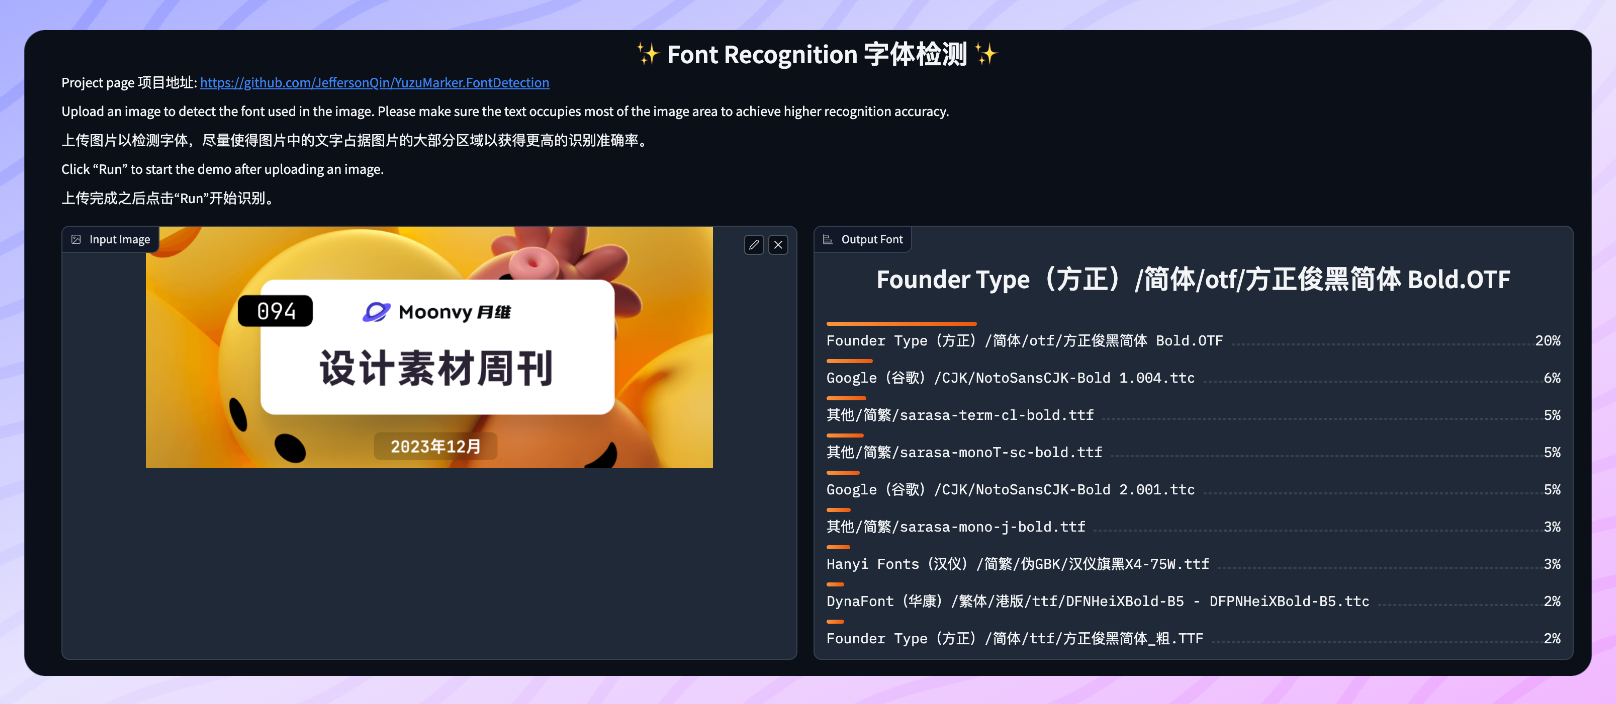This screenshot has height=704, width=1616.
Task: Select the 20% row 方正俊黑简体 Bold.OTF
Action: point(1193,341)
